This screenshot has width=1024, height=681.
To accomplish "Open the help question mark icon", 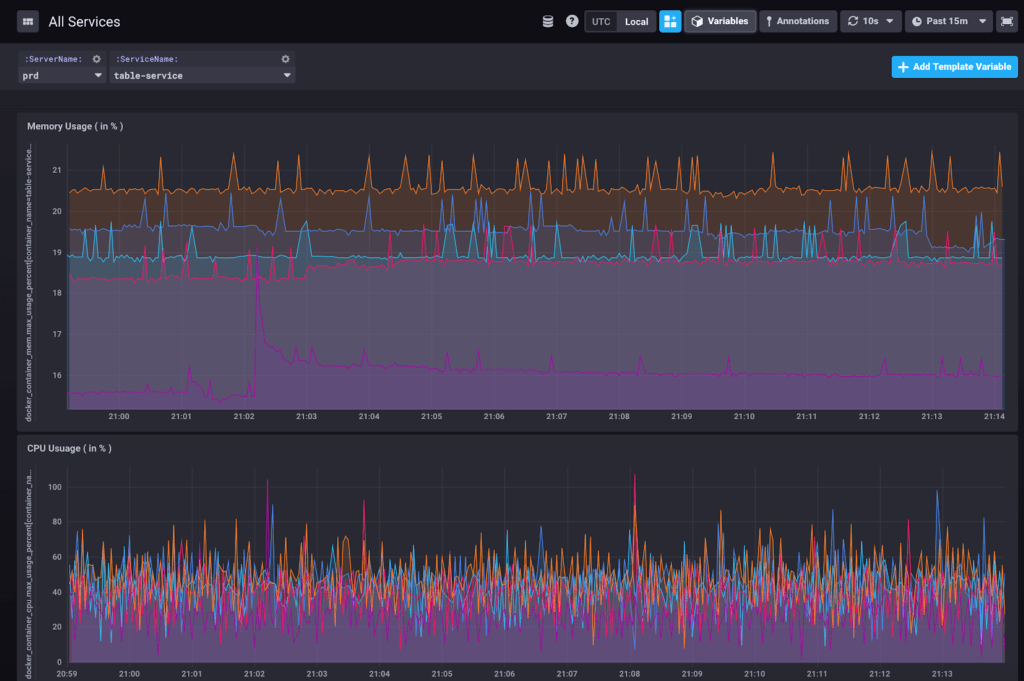I will [x=572, y=21].
